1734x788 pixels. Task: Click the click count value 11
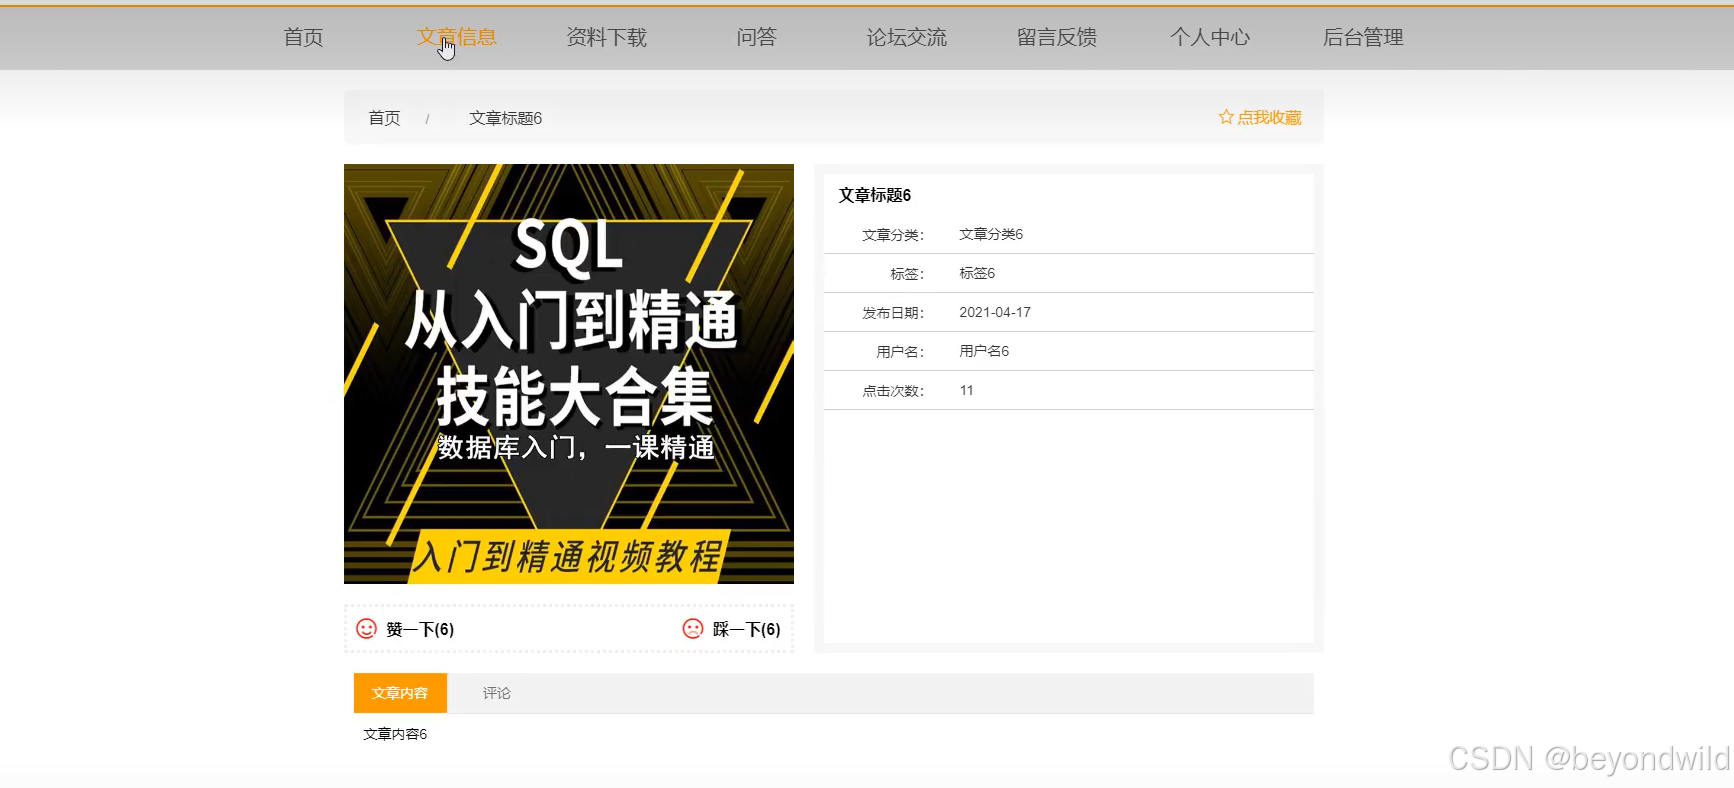pos(966,390)
